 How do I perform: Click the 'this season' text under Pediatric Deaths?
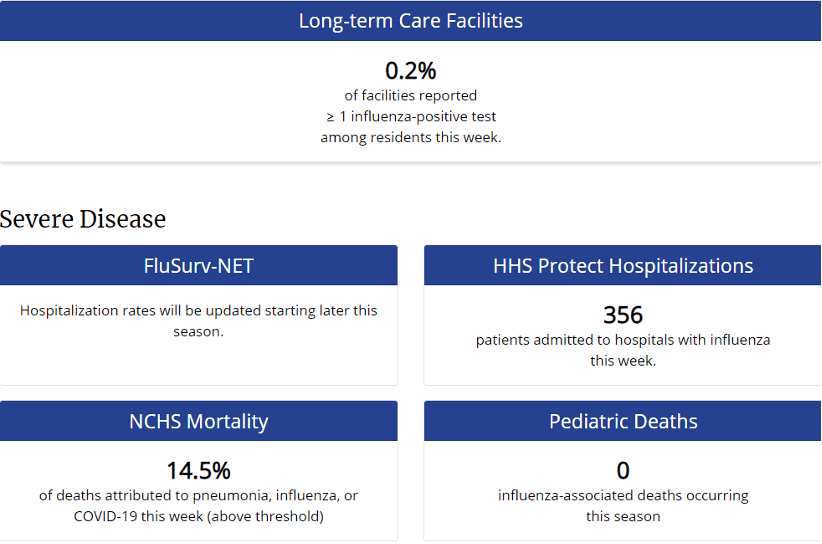coord(623,516)
